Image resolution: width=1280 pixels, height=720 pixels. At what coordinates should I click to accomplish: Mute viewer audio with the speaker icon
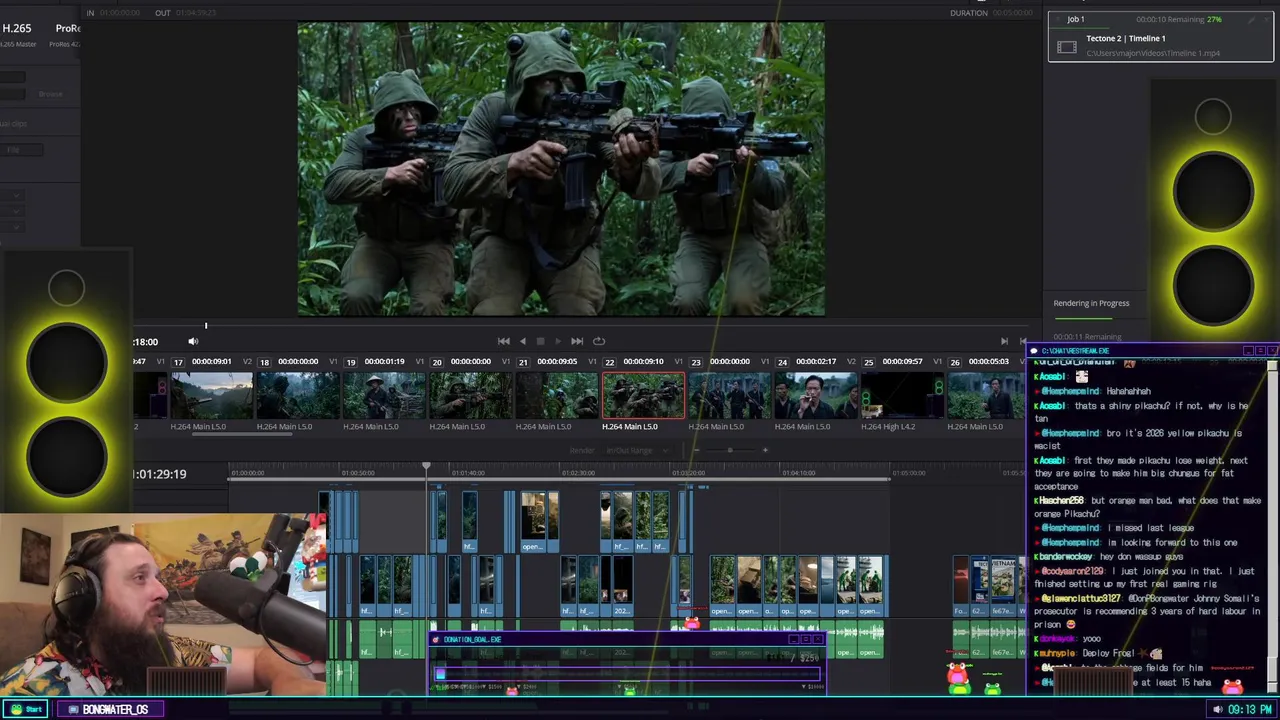click(x=193, y=341)
